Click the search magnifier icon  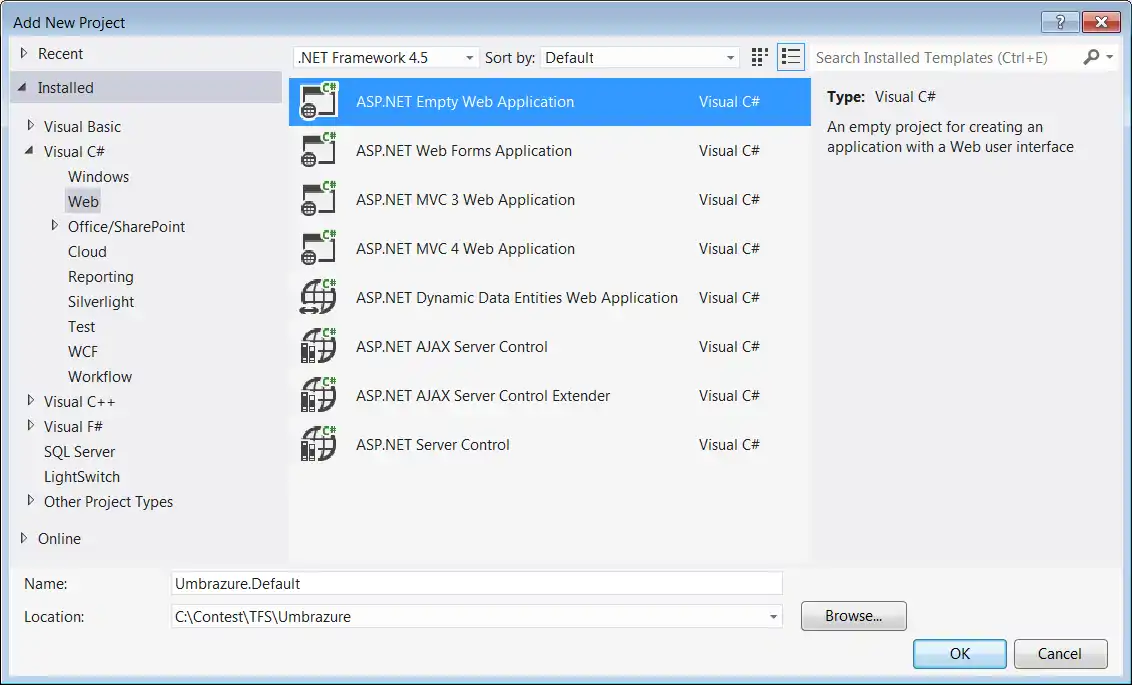tap(1092, 57)
